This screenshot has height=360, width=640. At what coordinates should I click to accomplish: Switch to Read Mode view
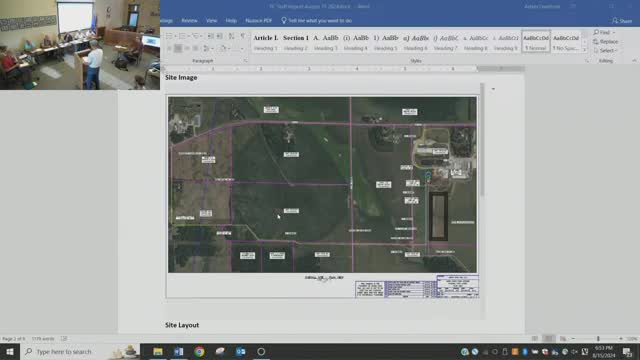(534, 339)
